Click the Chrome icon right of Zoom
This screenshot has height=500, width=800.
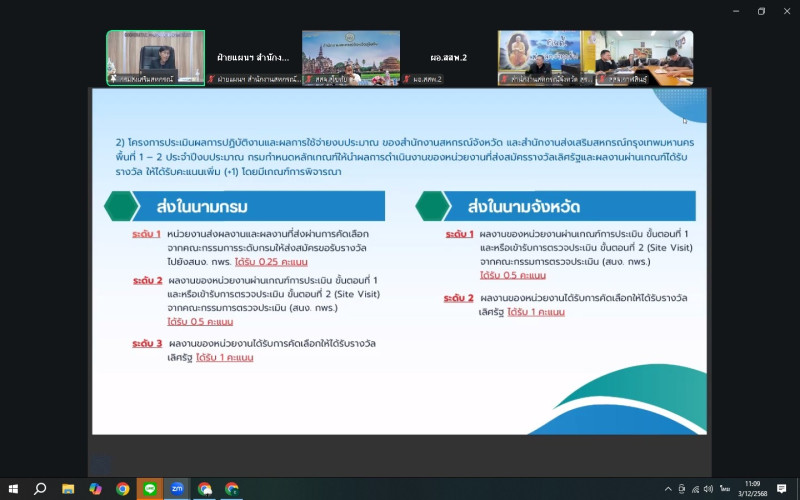(x=205, y=489)
